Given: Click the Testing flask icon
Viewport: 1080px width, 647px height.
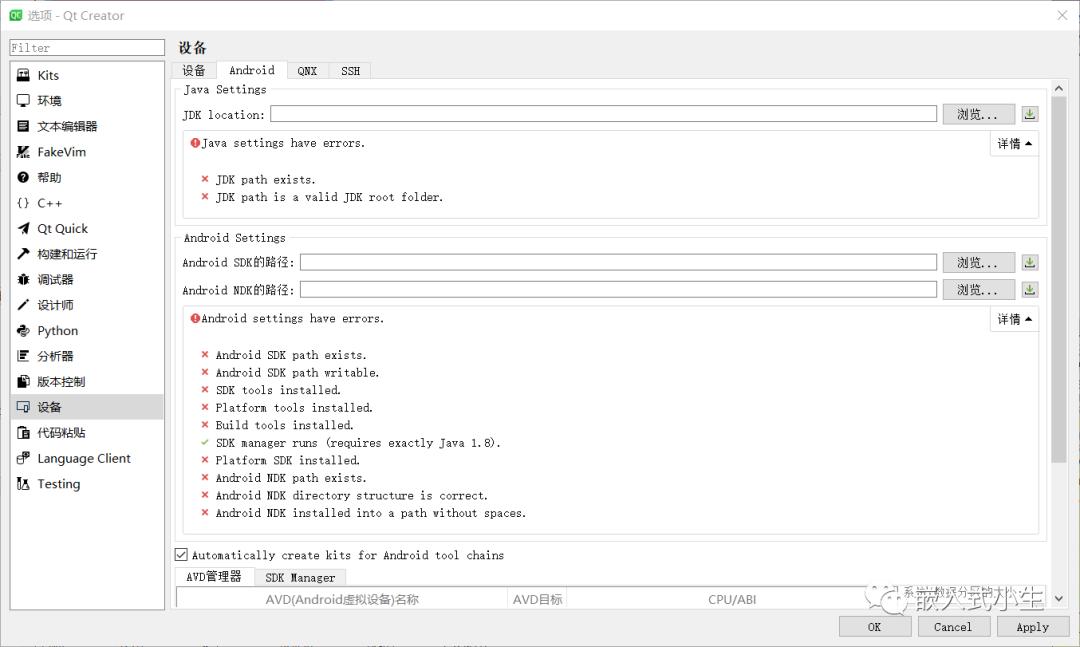Looking at the screenshot, I should coord(23,484).
